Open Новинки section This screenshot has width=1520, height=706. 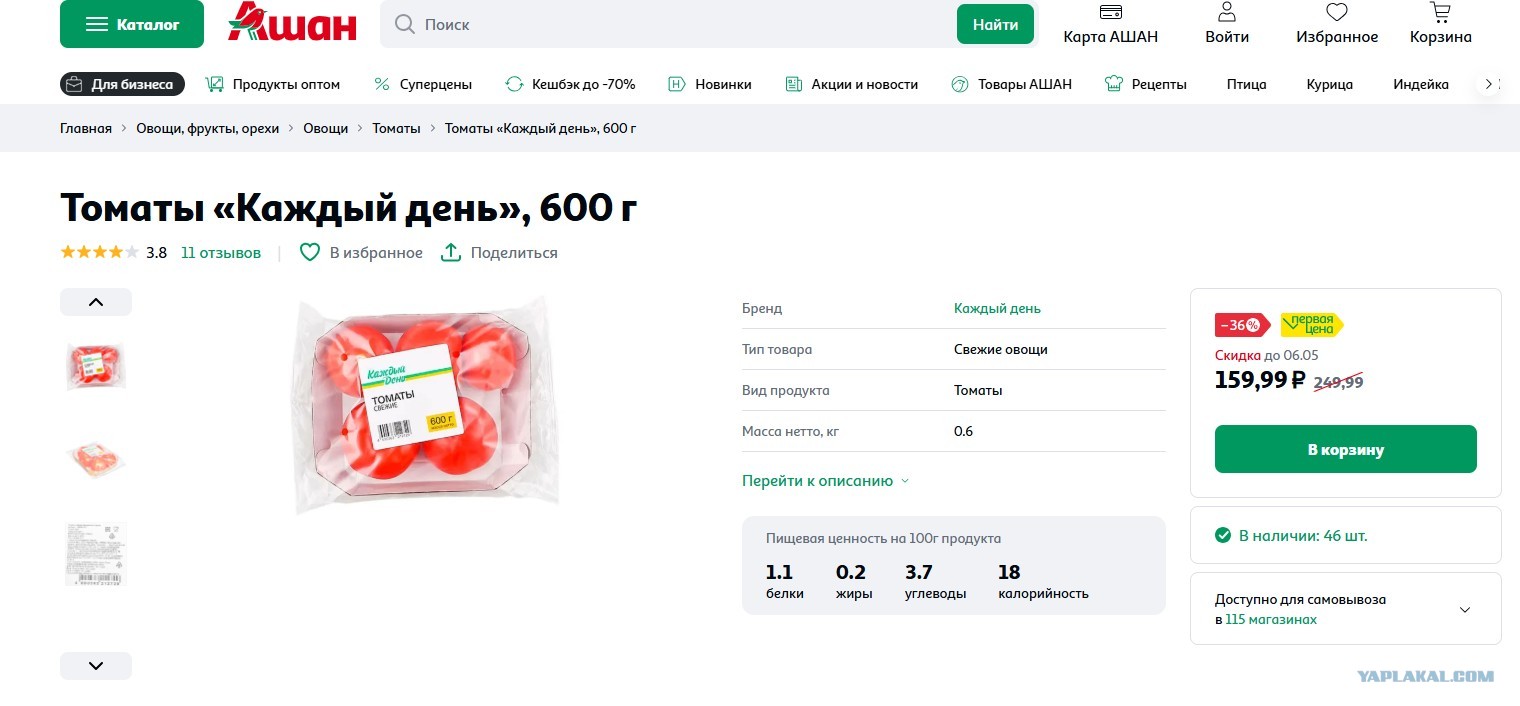[x=710, y=84]
